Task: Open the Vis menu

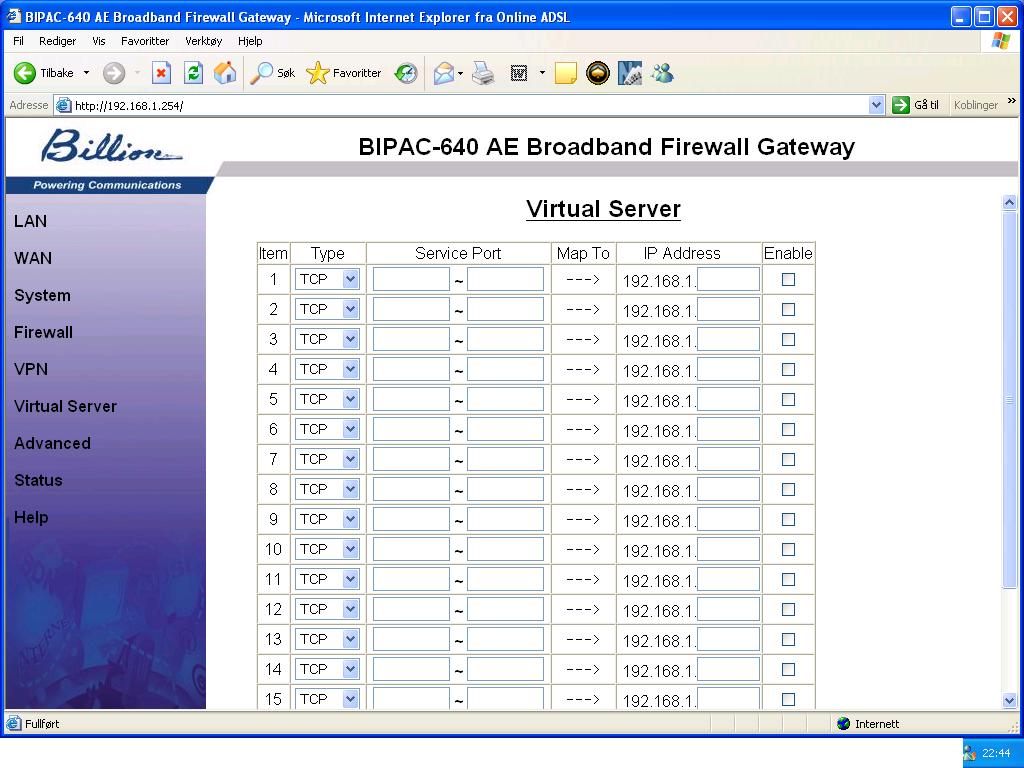Action: tap(99, 41)
